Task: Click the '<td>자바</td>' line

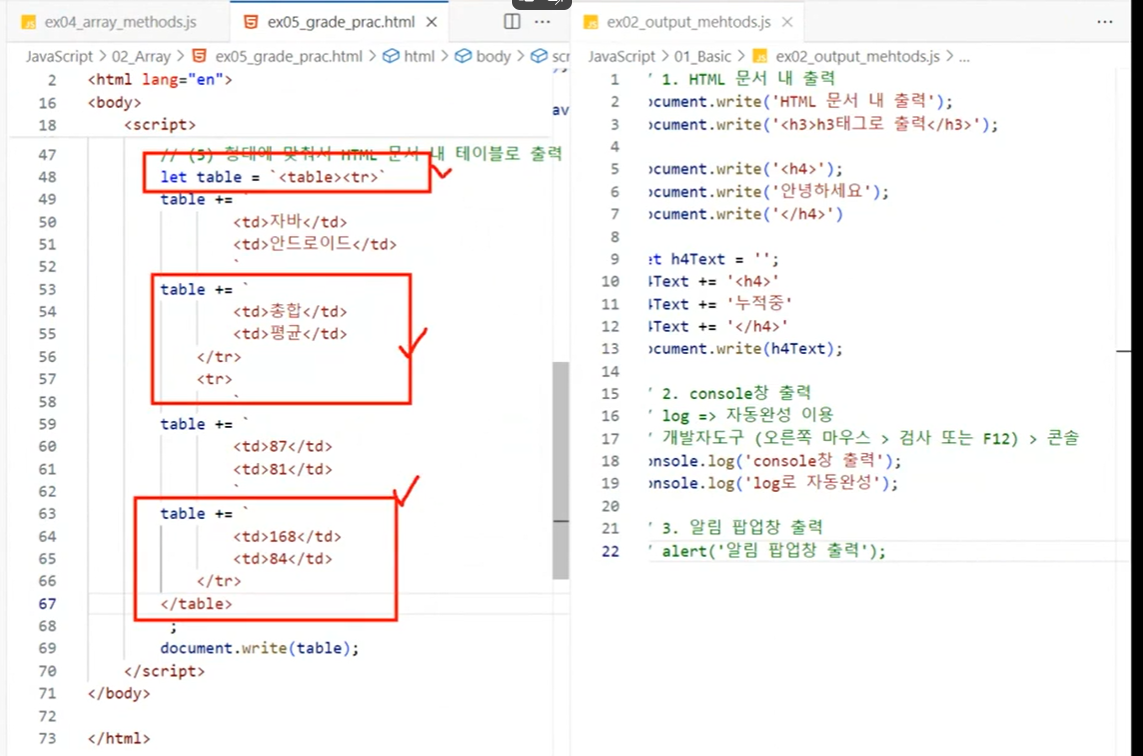Action: (290, 222)
